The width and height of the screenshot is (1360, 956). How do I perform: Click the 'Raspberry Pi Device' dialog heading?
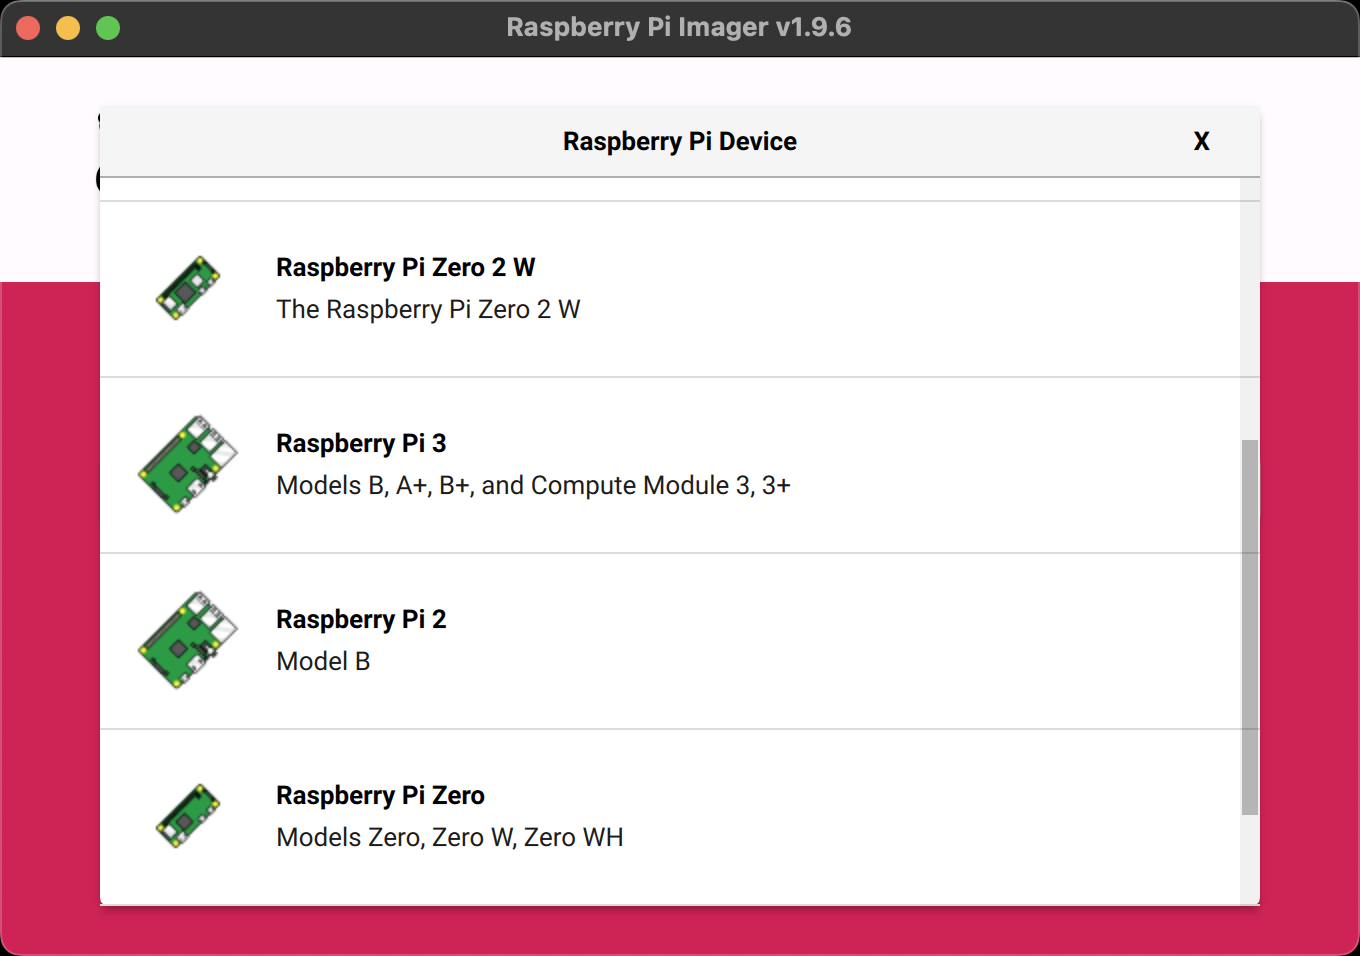pos(679,141)
